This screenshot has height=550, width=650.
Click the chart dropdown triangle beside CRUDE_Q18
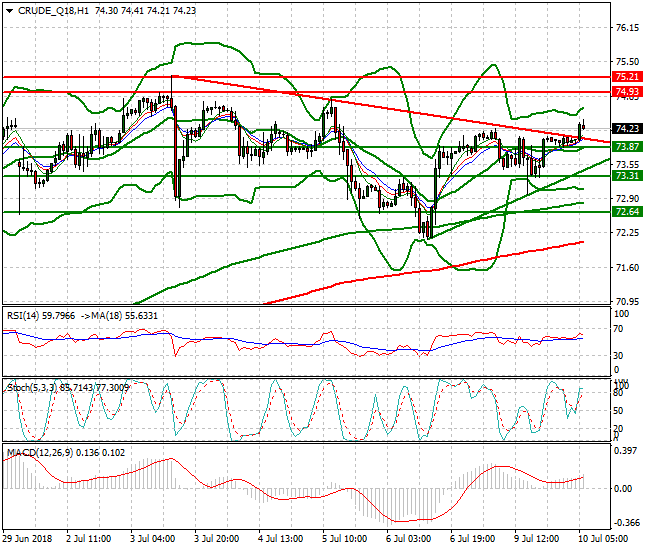(x=10, y=11)
